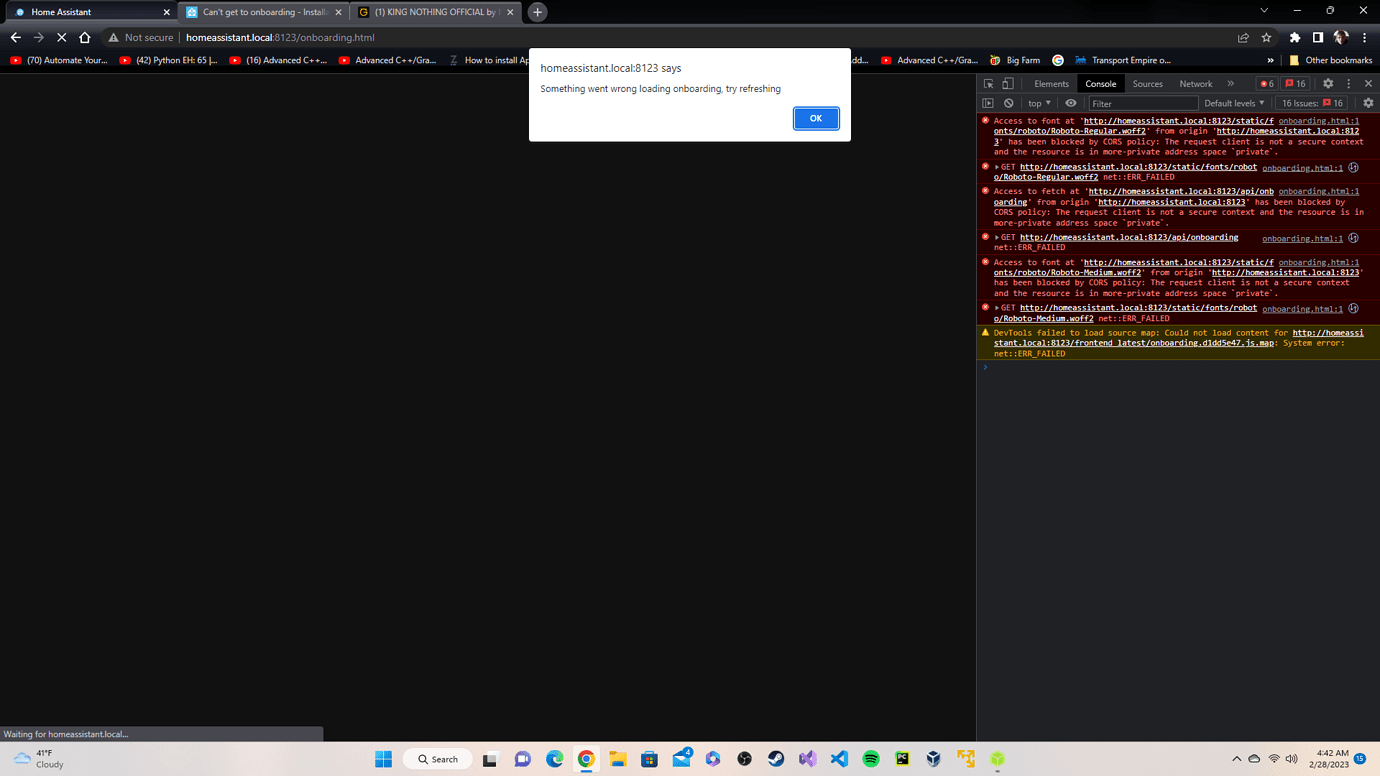The image size is (1380, 776).
Task: Launch Visual Studio Code from the taskbar
Action: [839, 759]
